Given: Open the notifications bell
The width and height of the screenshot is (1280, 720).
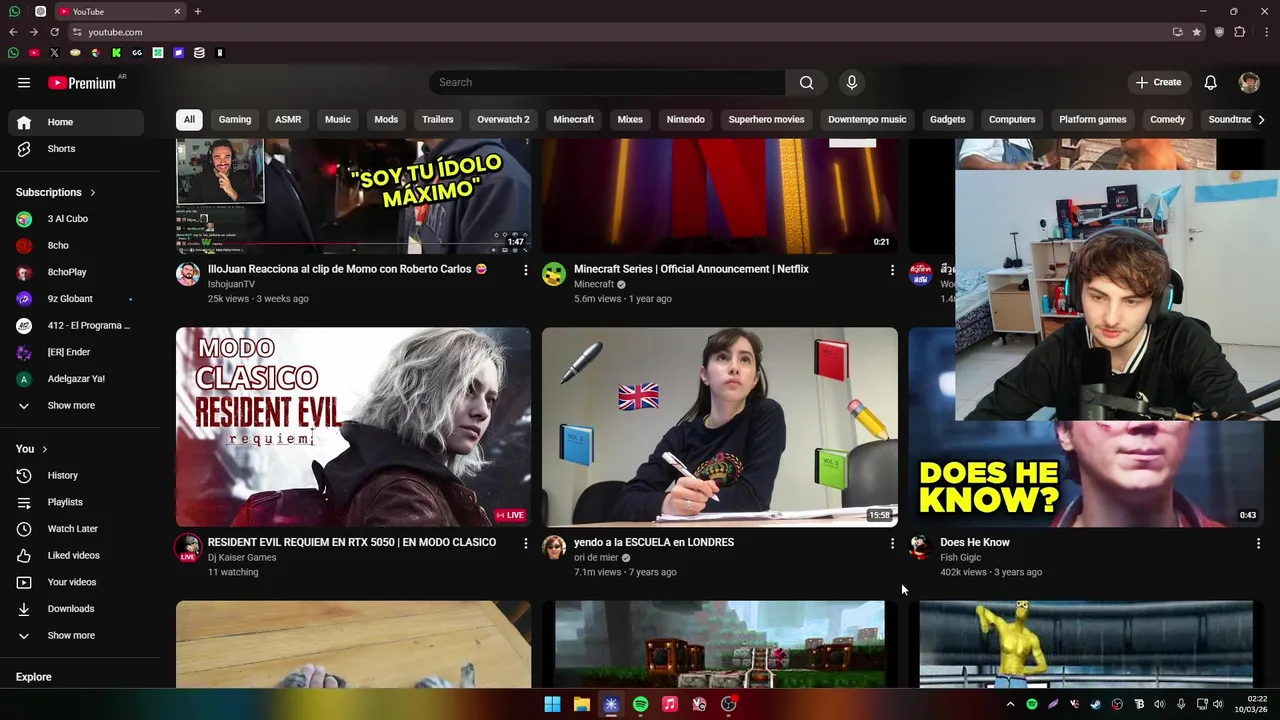Looking at the screenshot, I should [x=1210, y=82].
